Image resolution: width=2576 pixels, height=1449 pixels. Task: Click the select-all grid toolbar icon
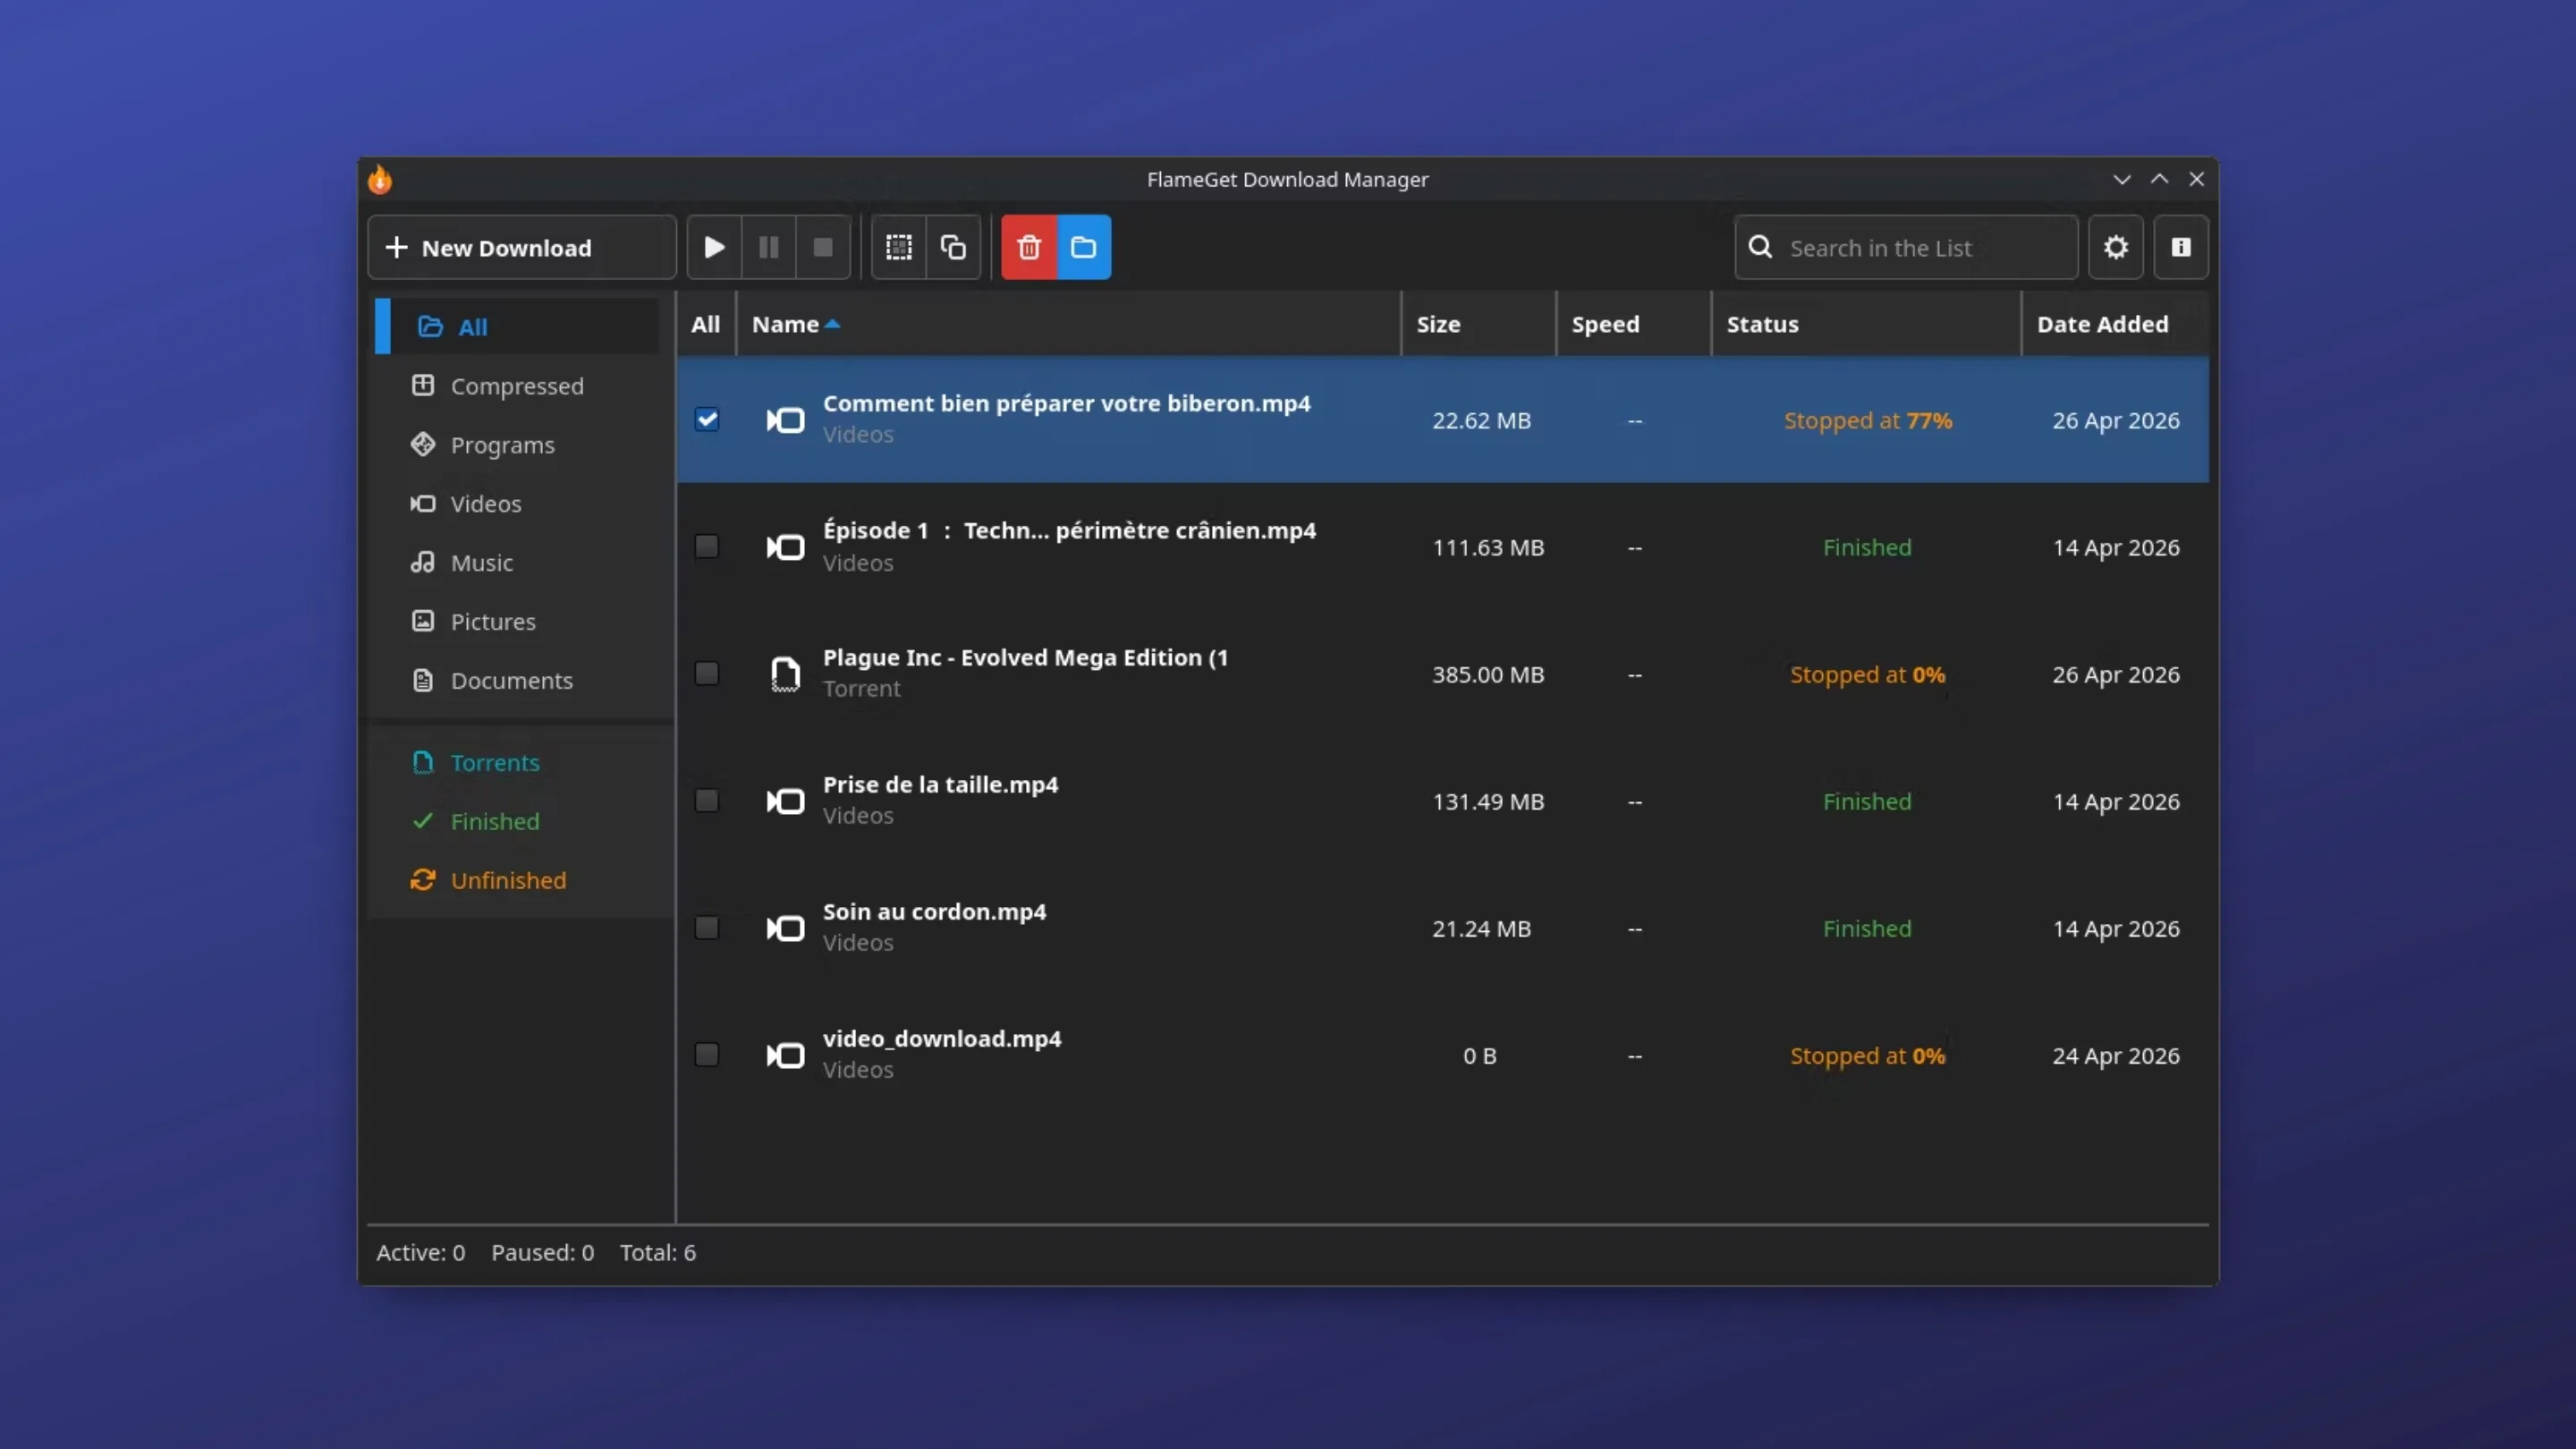tap(899, 247)
